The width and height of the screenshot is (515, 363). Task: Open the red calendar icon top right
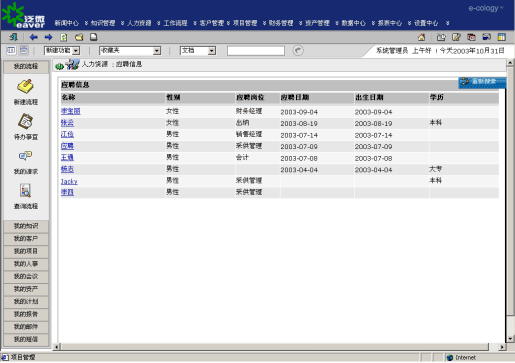pos(471,37)
